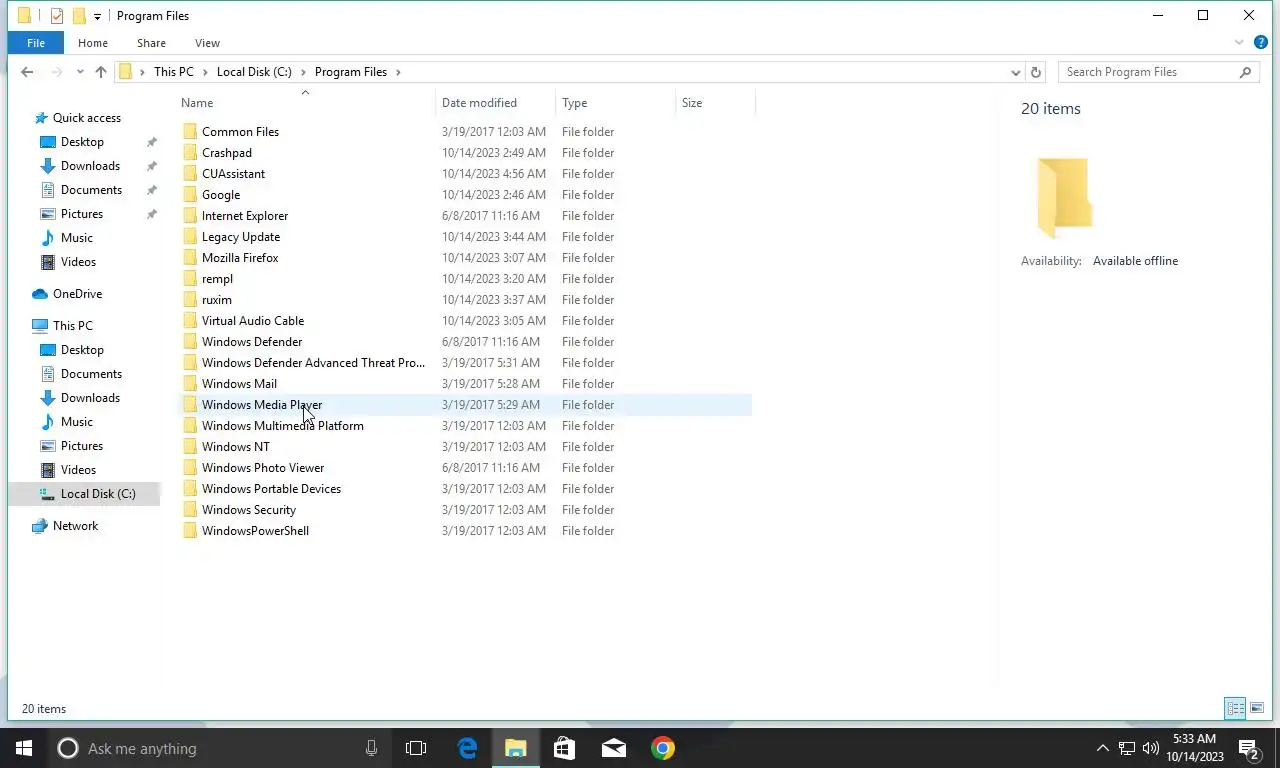Select pinned Pictures under Quick access
Image resolution: width=1280 pixels, height=768 pixels.
[82, 214]
